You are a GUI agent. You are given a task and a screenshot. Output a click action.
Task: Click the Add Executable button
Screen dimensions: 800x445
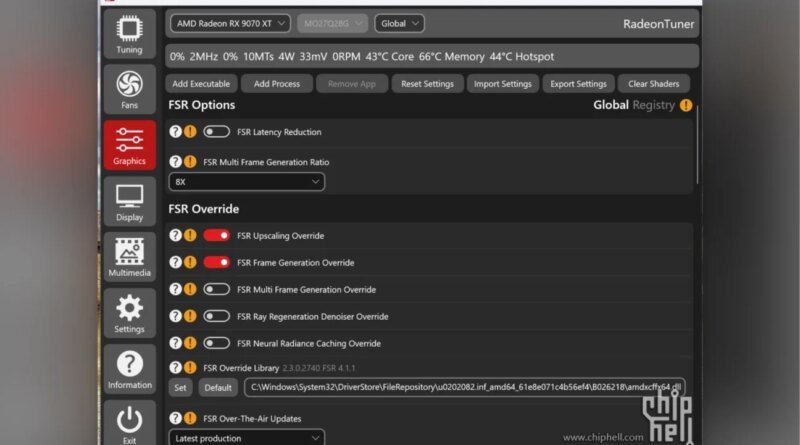(201, 84)
